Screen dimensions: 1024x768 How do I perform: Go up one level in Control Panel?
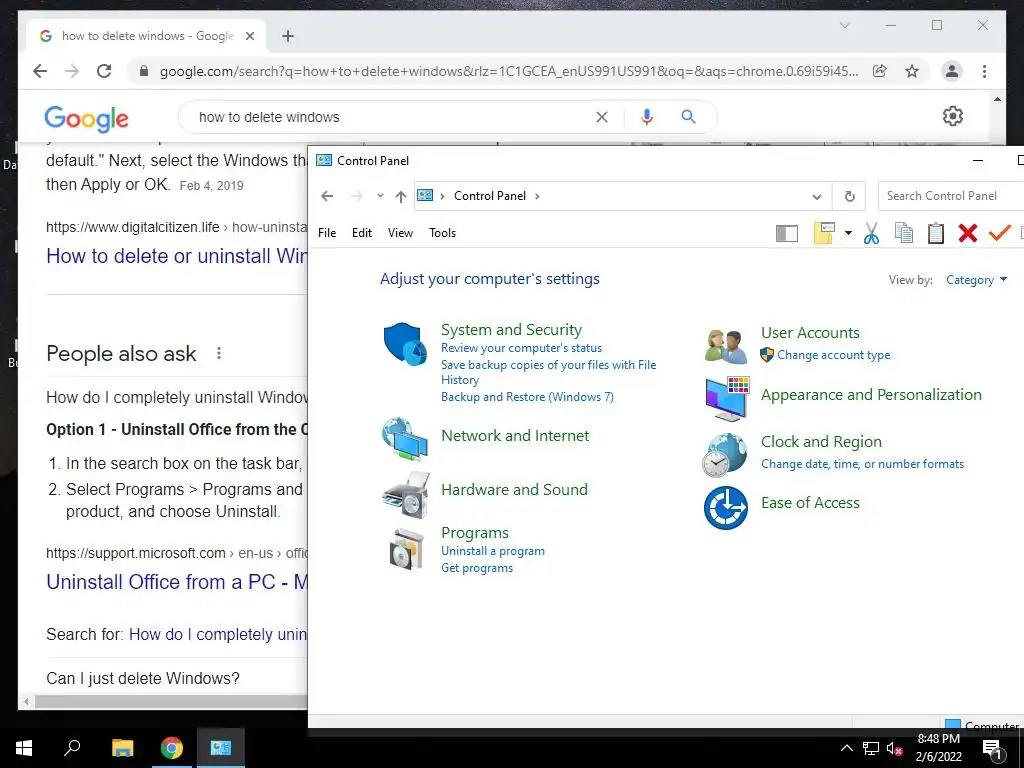tap(401, 196)
